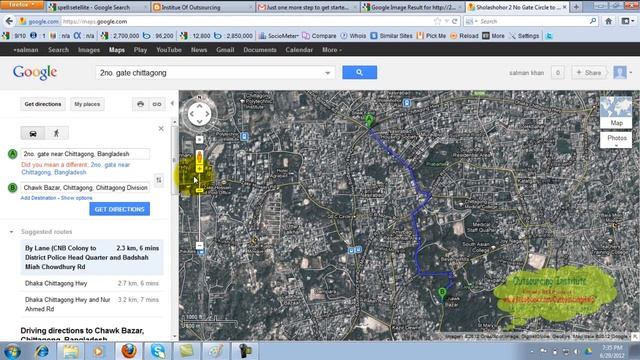Click Similar Sites toolbar item
Image resolution: width=640 pixels, height=360 pixels.
(391, 36)
